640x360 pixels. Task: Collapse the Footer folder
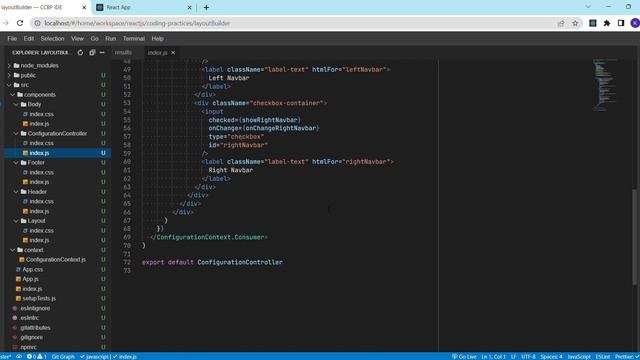(x=36, y=162)
